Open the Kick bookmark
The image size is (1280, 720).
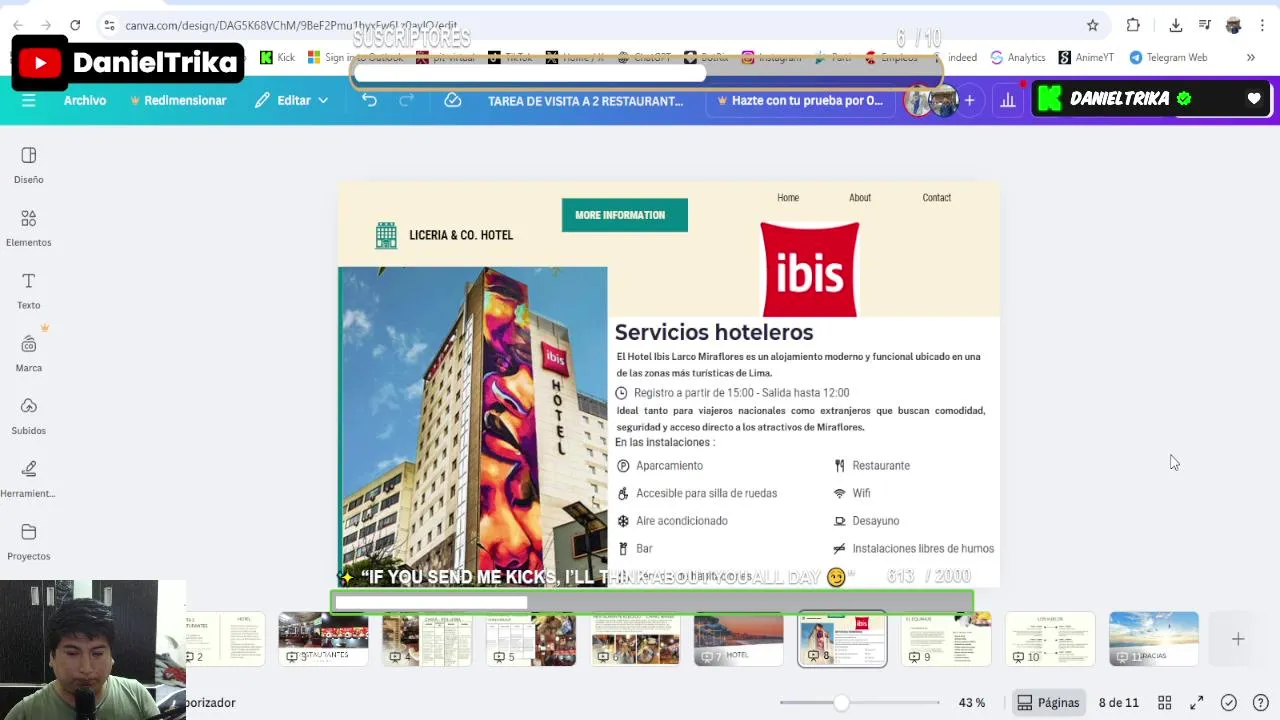(x=277, y=57)
